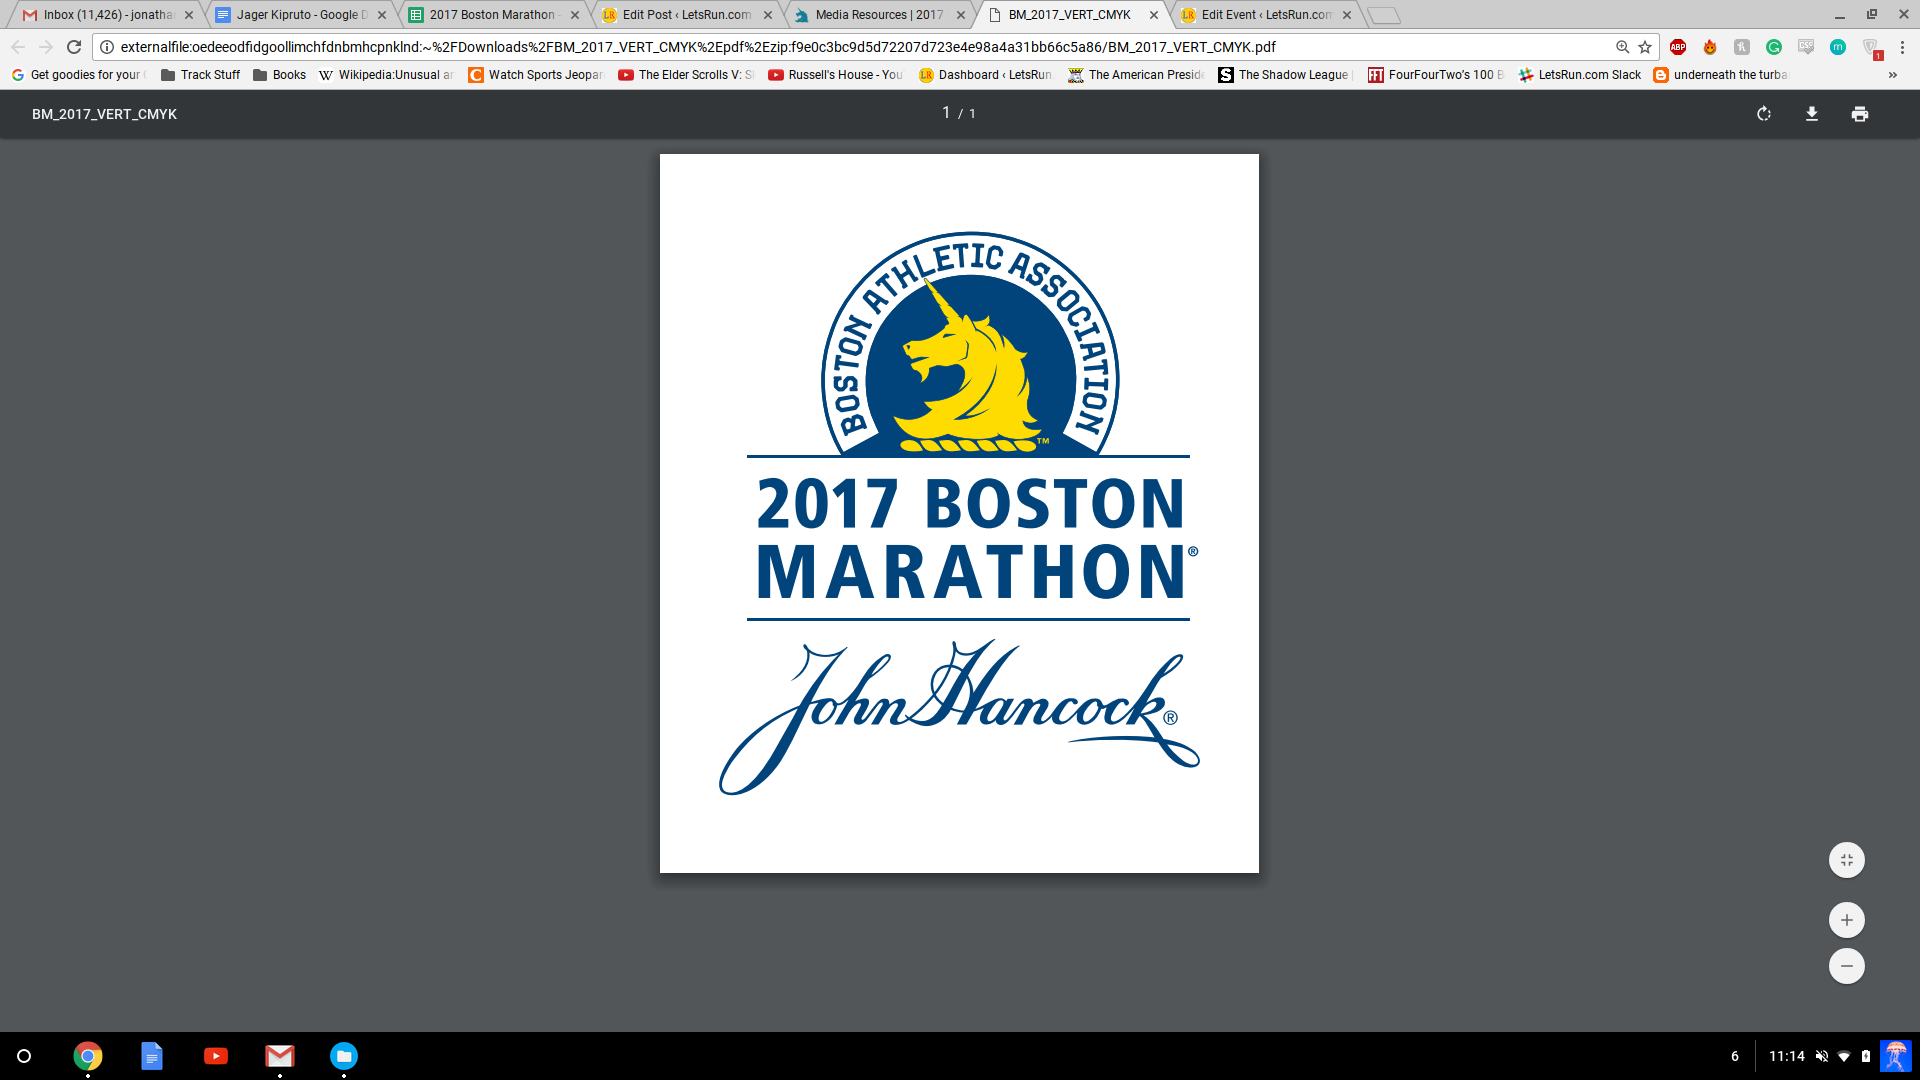Image resolution: width=1920 pixels, height=1080 pixels.
Task: Click the fit to page button
Action: [x=1846, y=860]
